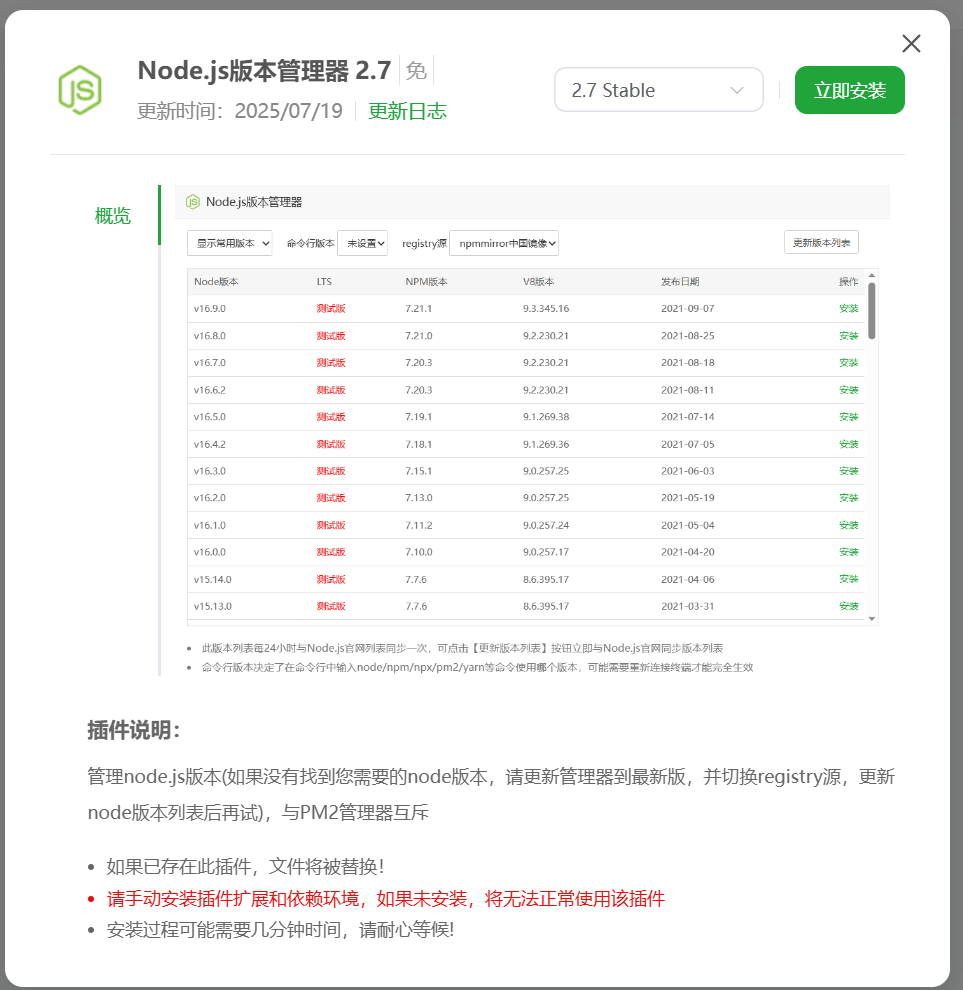963x990 pixels.
Task: Switch to the 概览 overview tab
Action: 112,216
